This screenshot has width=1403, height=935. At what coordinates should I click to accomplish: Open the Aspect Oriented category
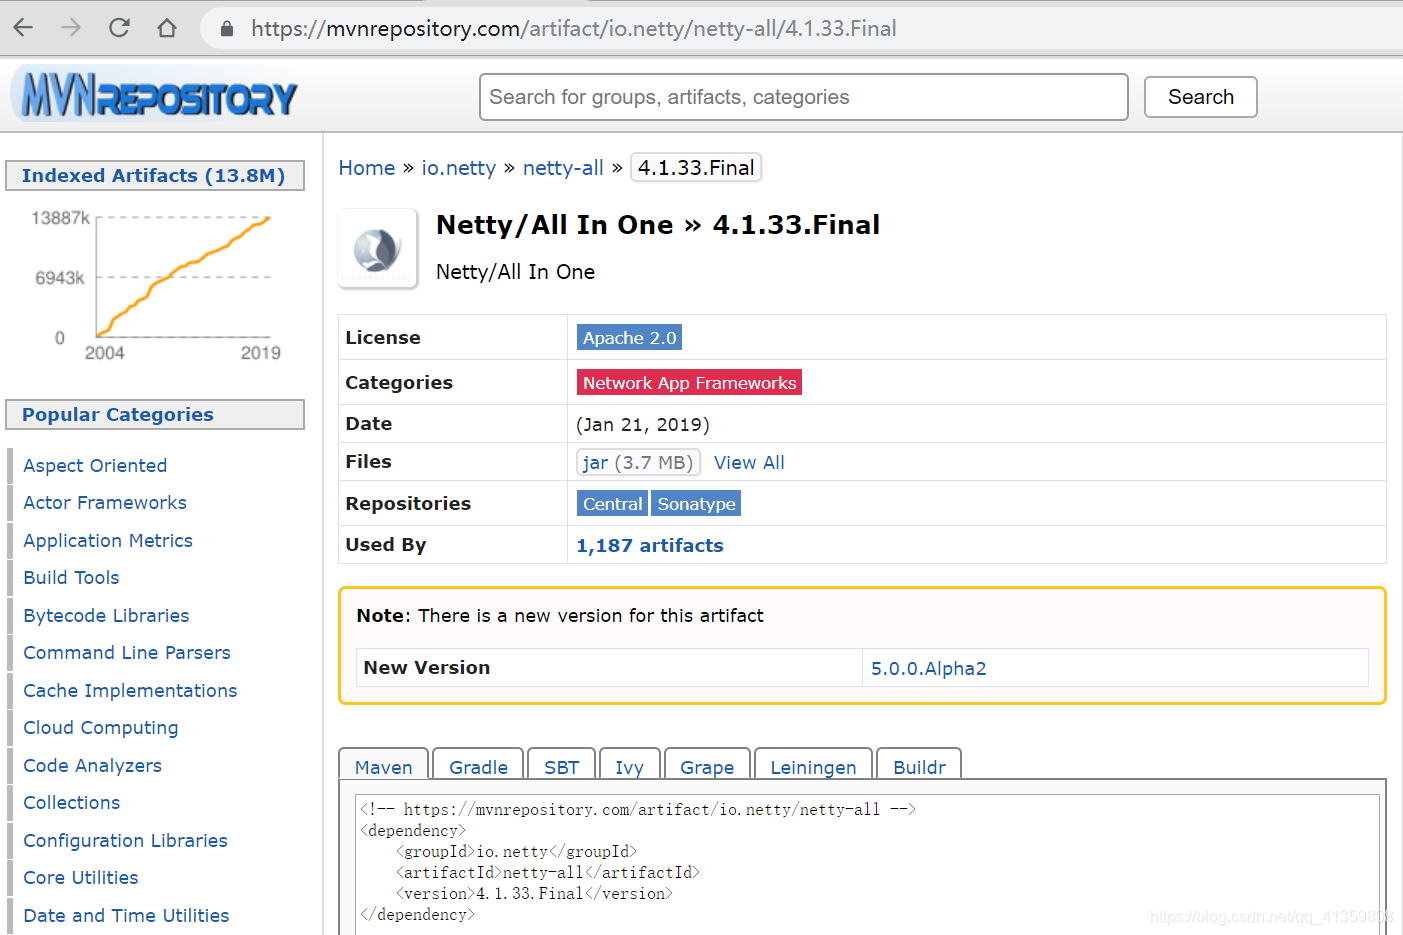click(95, 466)
